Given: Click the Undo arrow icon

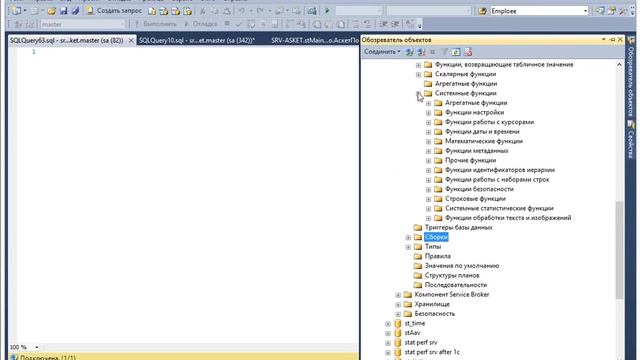Looking at the screenshot, I should coord(242,11).
